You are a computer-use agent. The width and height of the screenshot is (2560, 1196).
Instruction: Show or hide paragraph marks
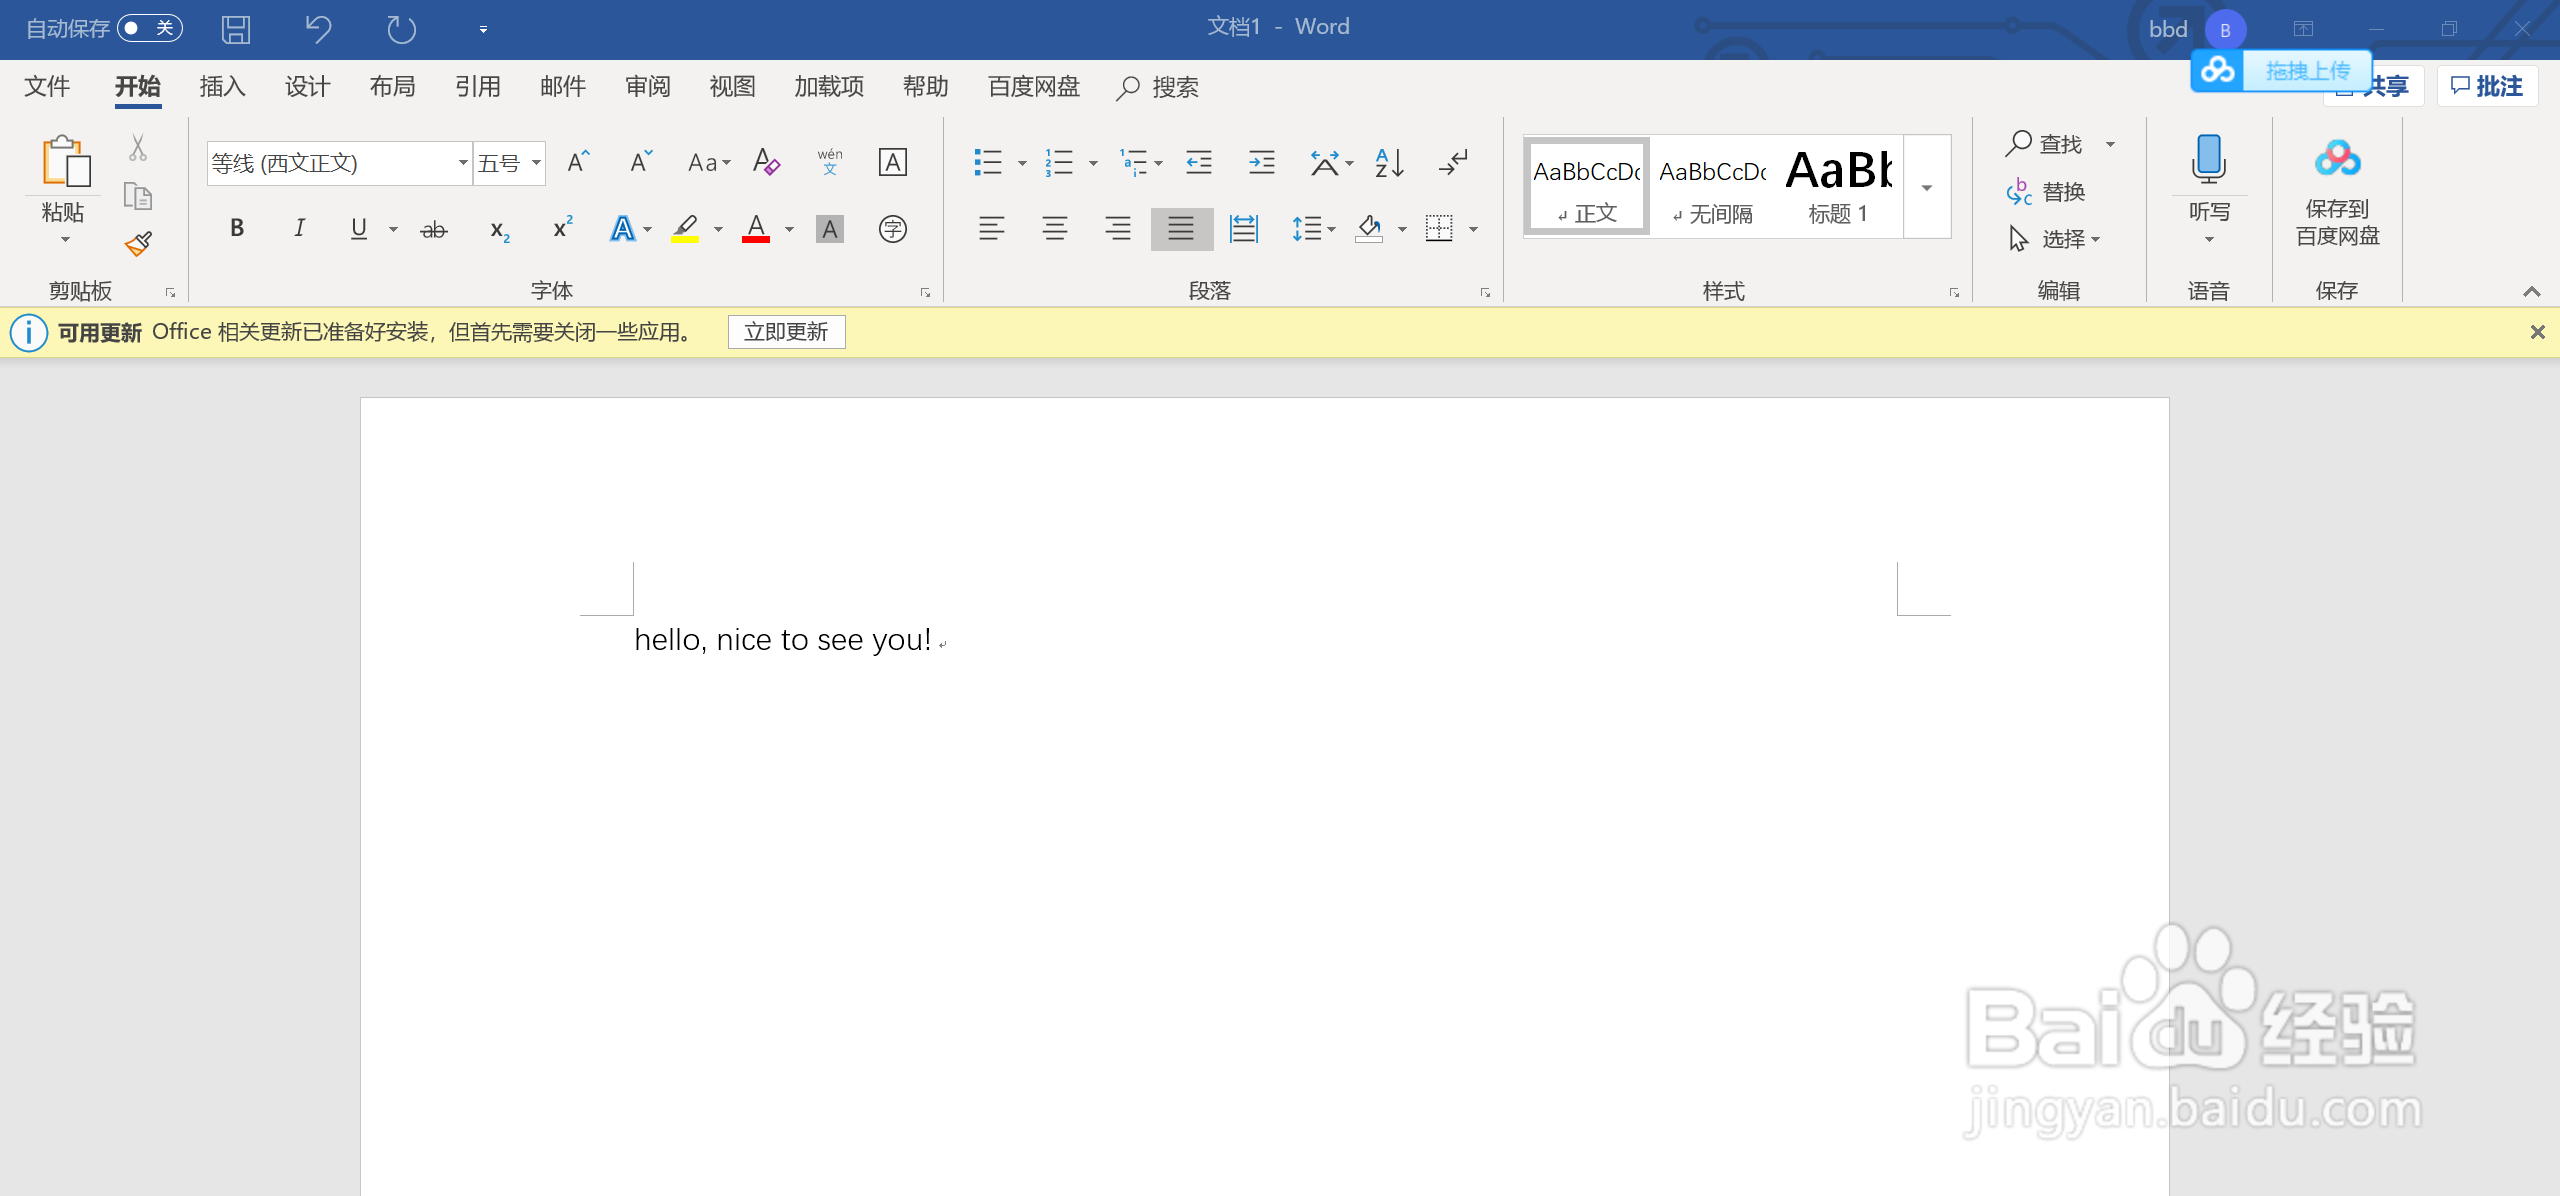(x=1452, y=162)
